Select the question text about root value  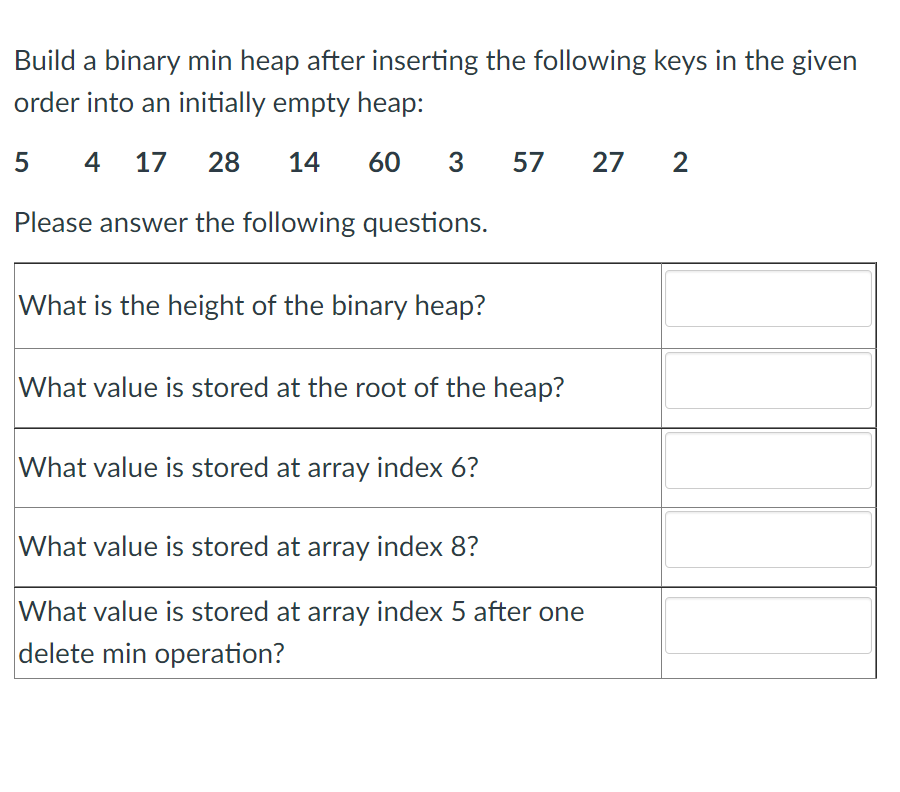click(x=289, y=387)
